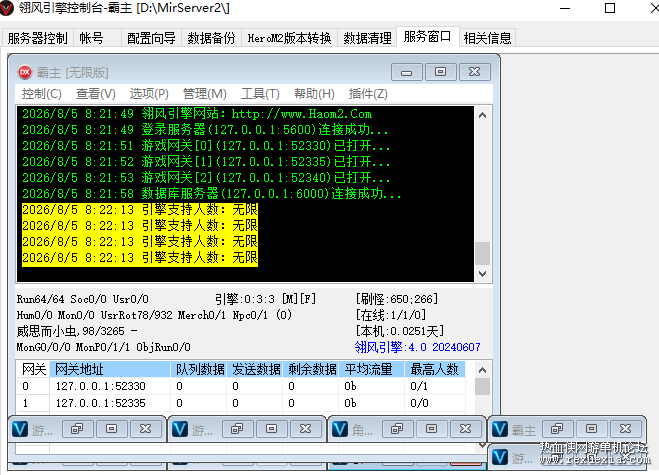Open the 插件(Z) menu
This screenshot has width=659, height=475.
click(368, 94)
